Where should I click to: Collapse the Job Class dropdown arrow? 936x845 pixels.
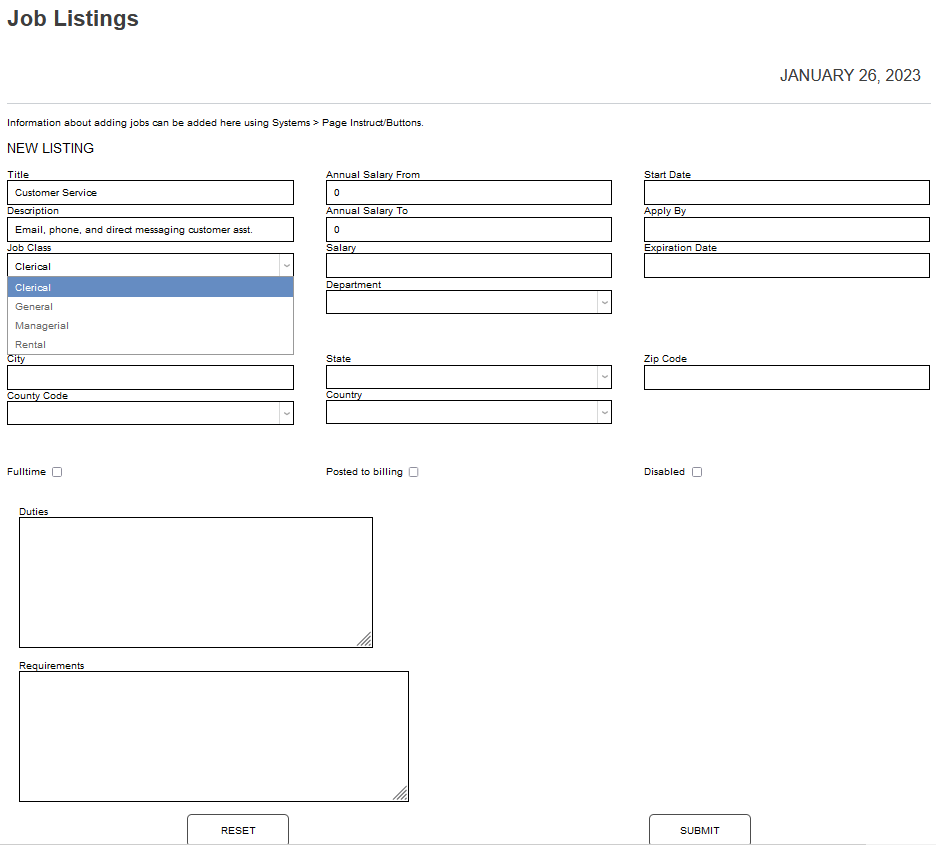(286, 266)
